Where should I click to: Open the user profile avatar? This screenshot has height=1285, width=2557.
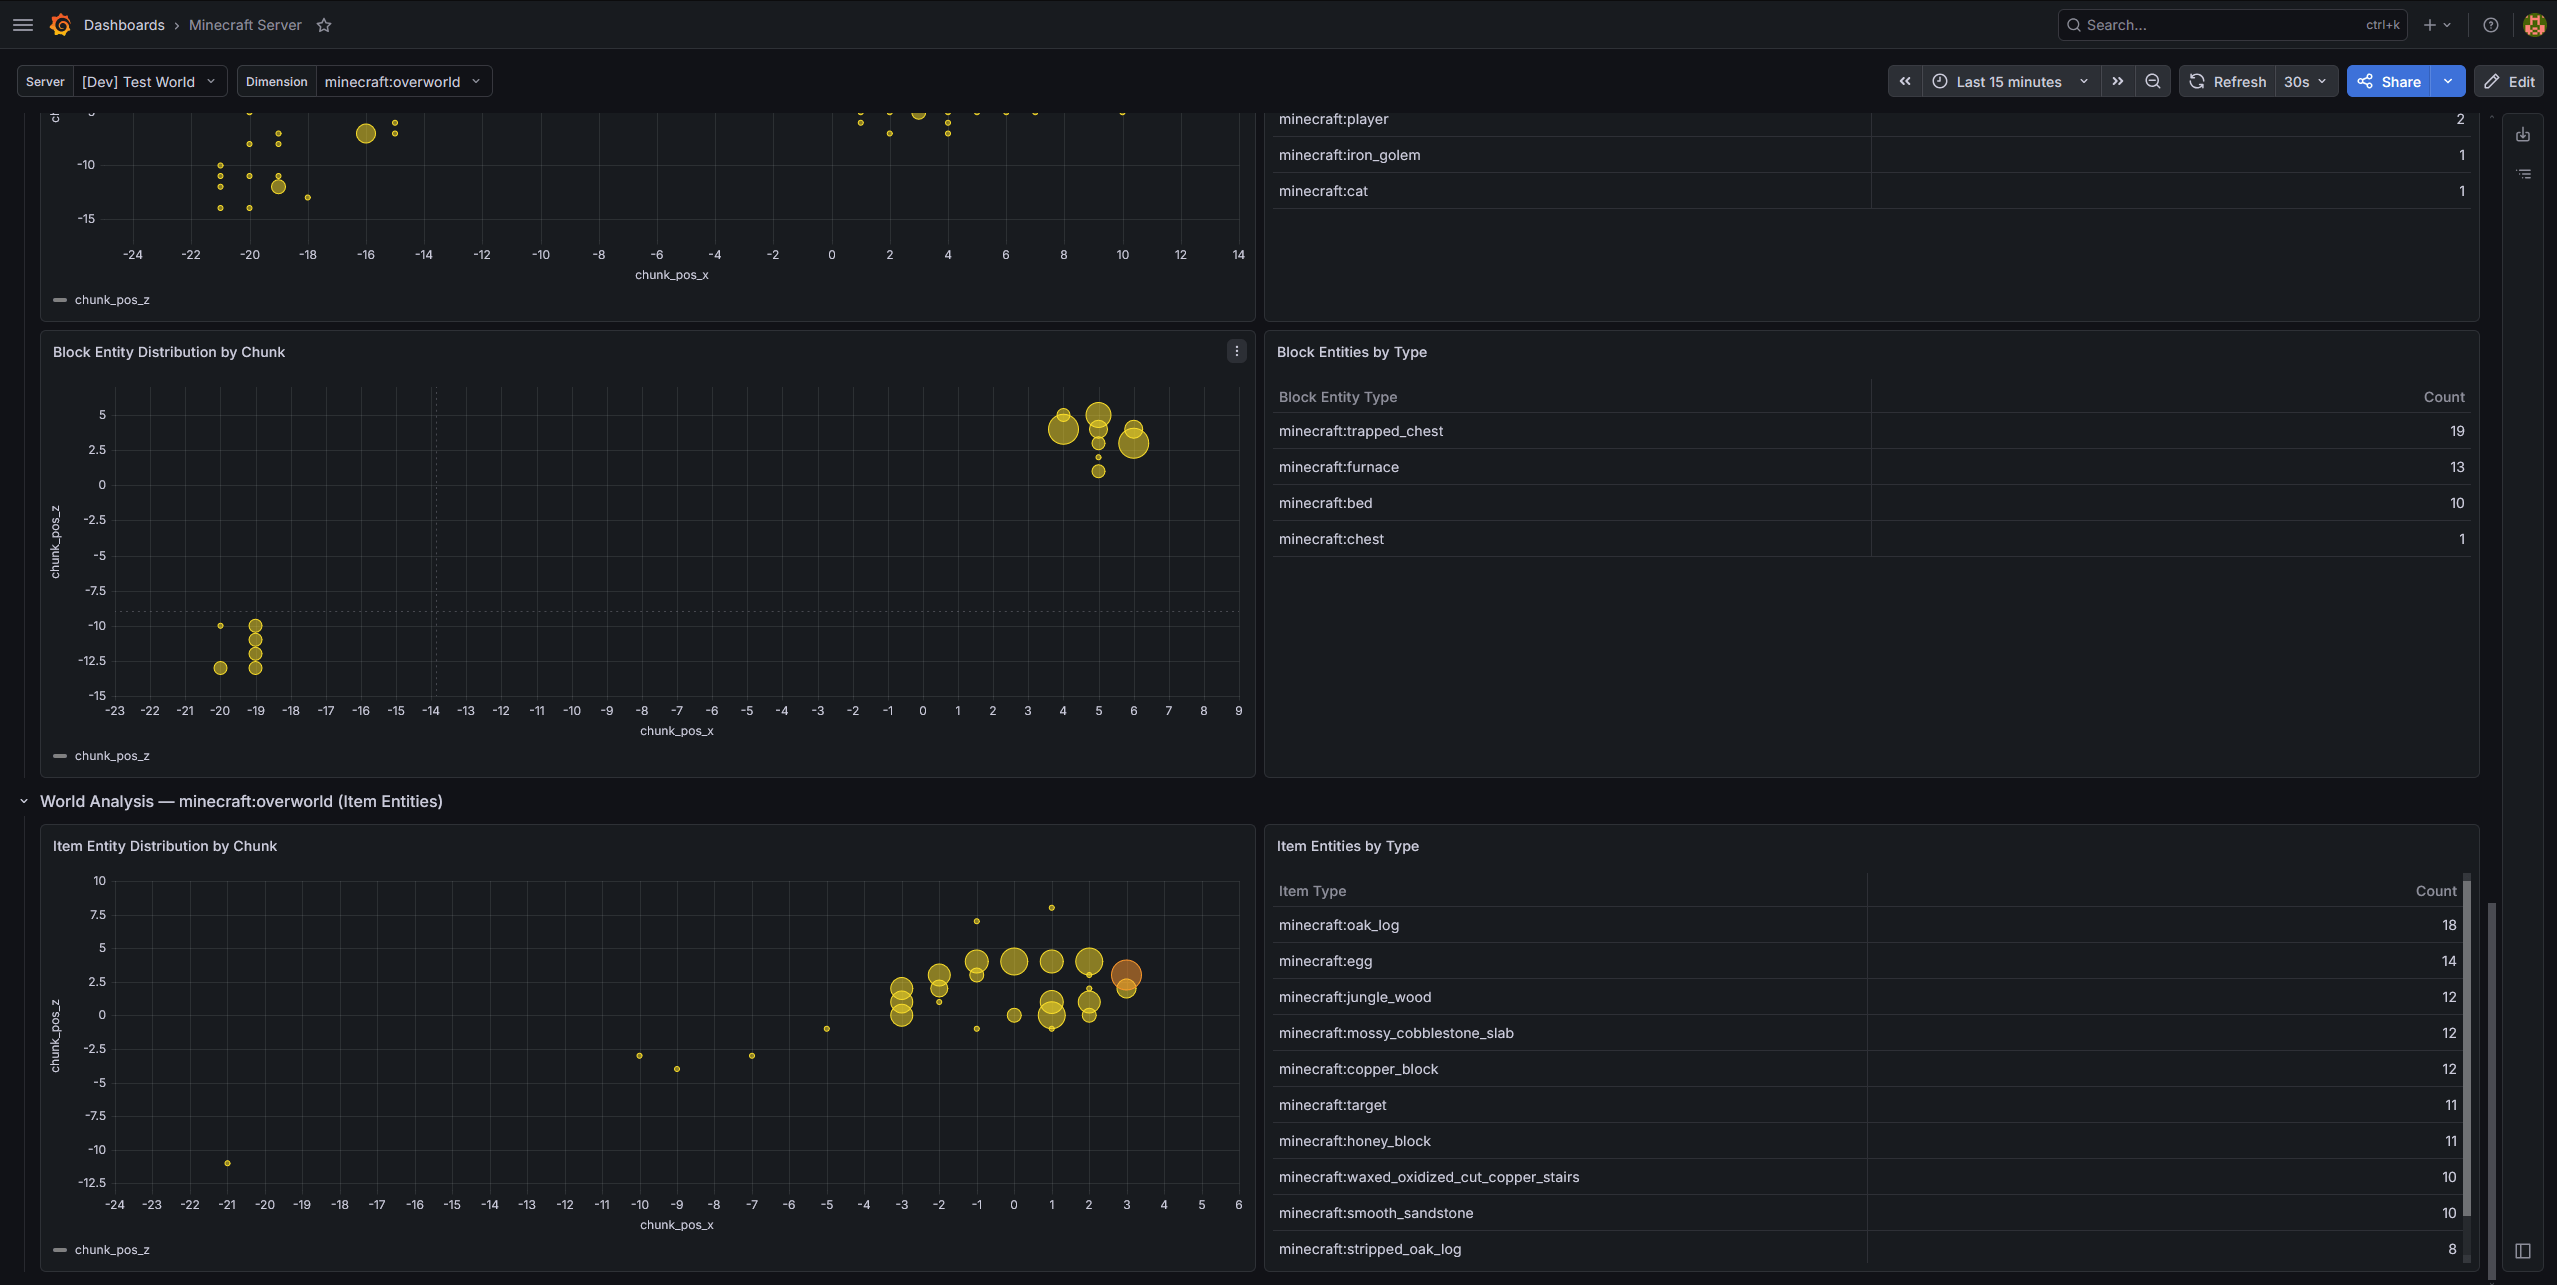coord(2534,25)
